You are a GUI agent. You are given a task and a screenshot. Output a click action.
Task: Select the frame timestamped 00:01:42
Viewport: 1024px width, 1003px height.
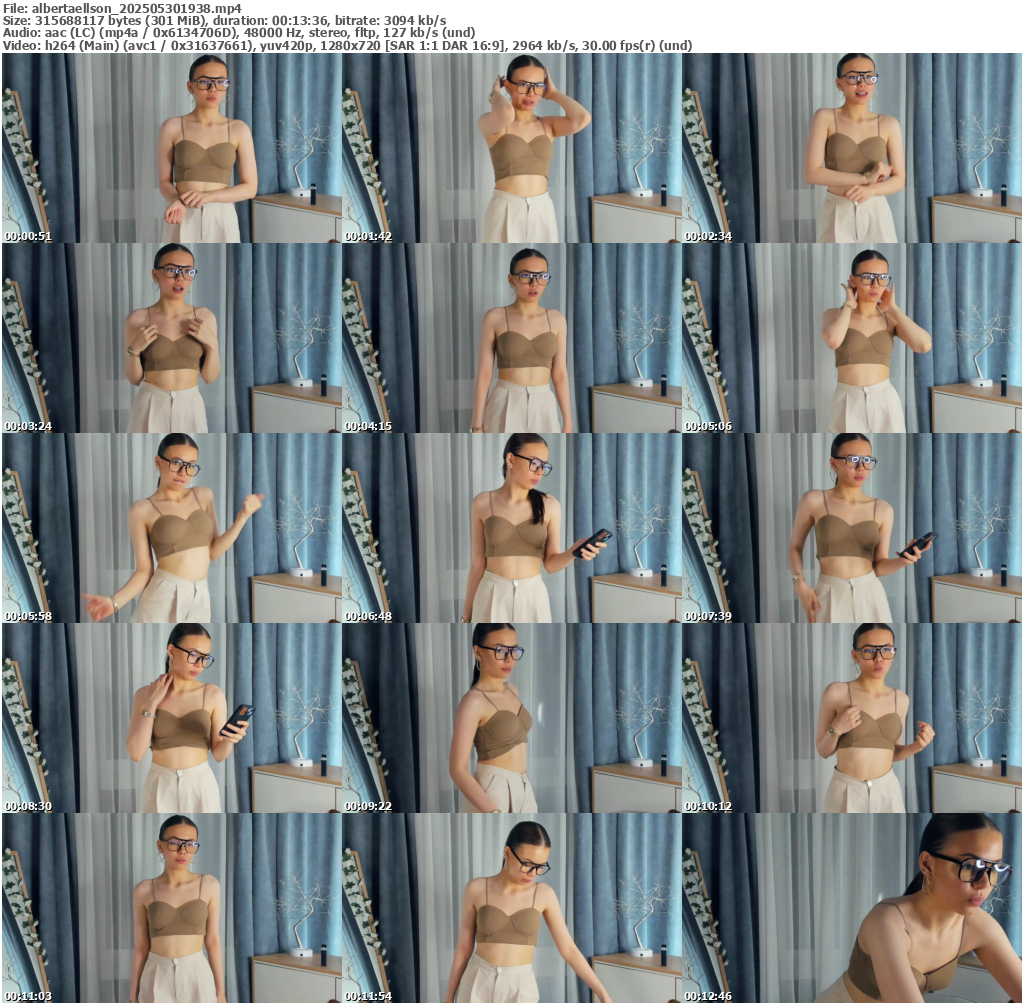(x=511, y=148)
